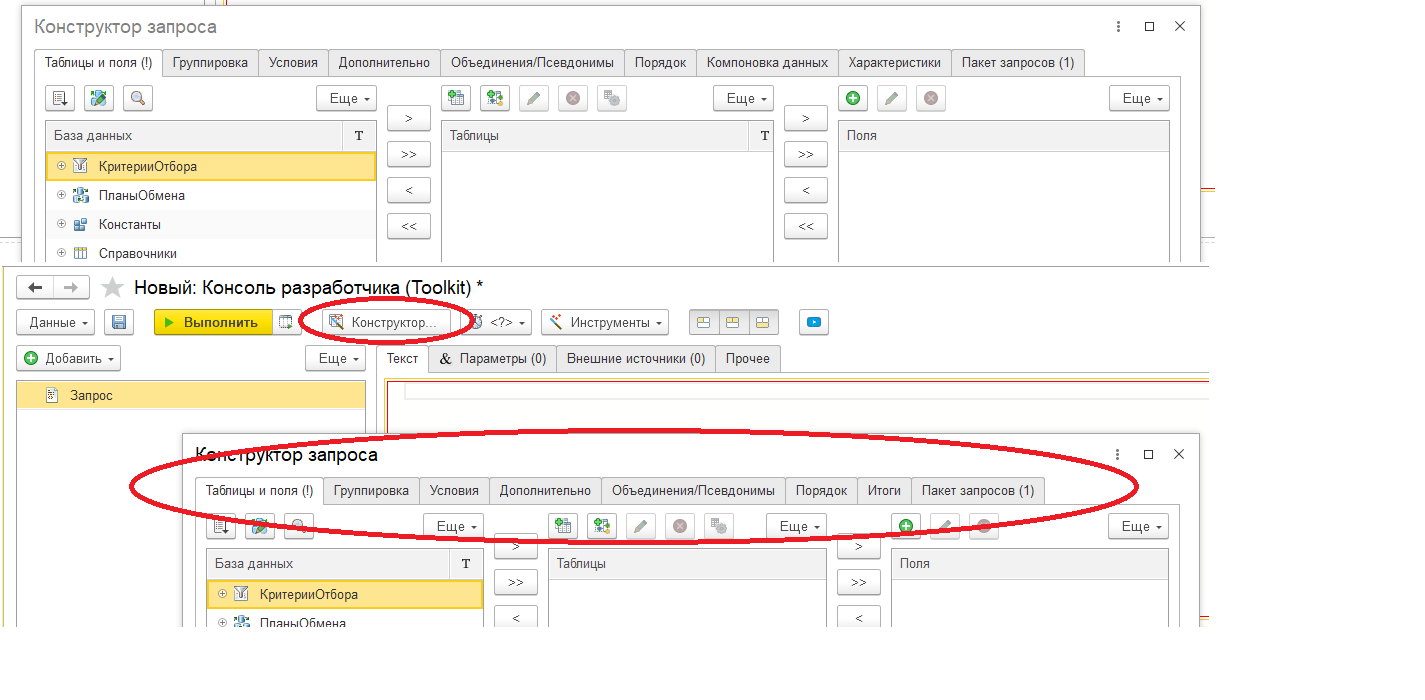
Task: Open Группировка tab in upper constructor window
Action: [x=210, y=62]
